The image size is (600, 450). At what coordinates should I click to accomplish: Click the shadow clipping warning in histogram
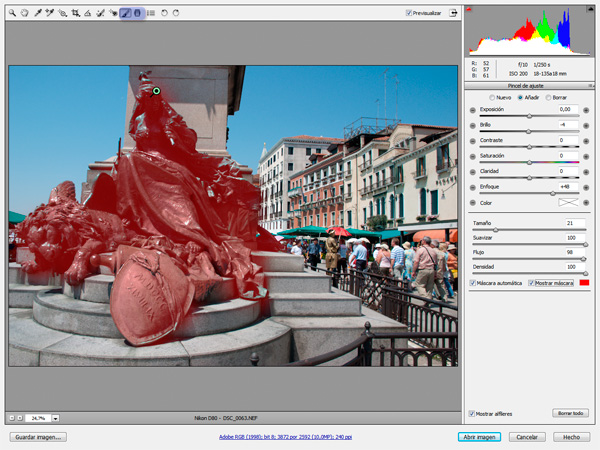(469, 9)
